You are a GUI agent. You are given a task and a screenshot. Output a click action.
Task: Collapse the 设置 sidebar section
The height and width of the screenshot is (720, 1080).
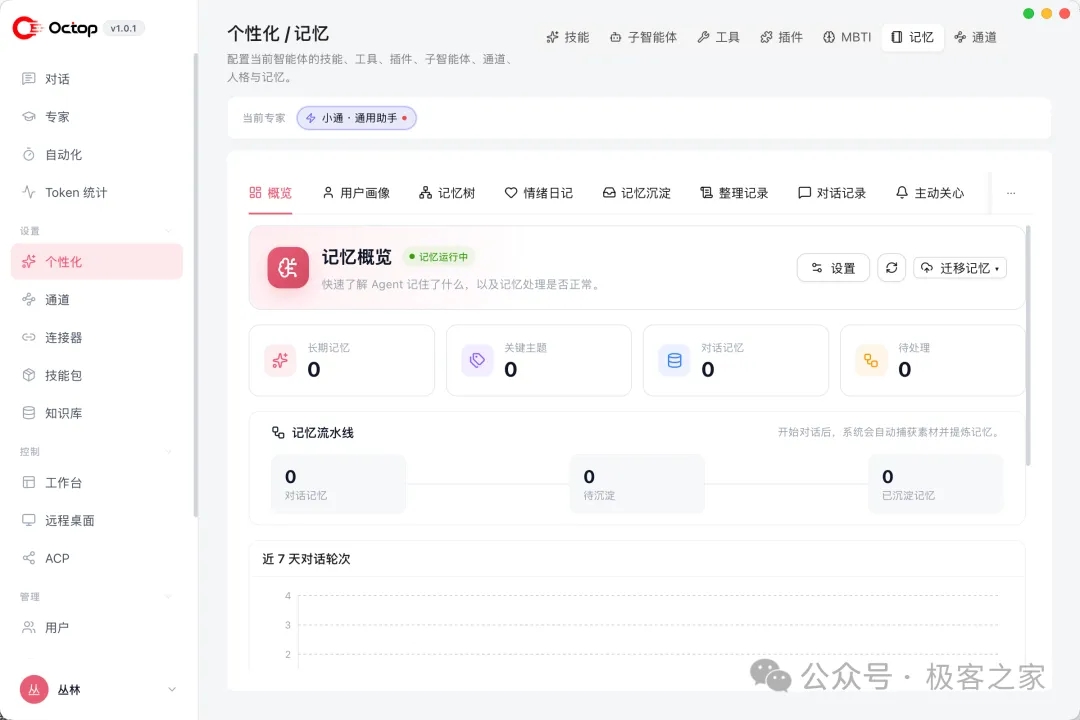point(169,231)
